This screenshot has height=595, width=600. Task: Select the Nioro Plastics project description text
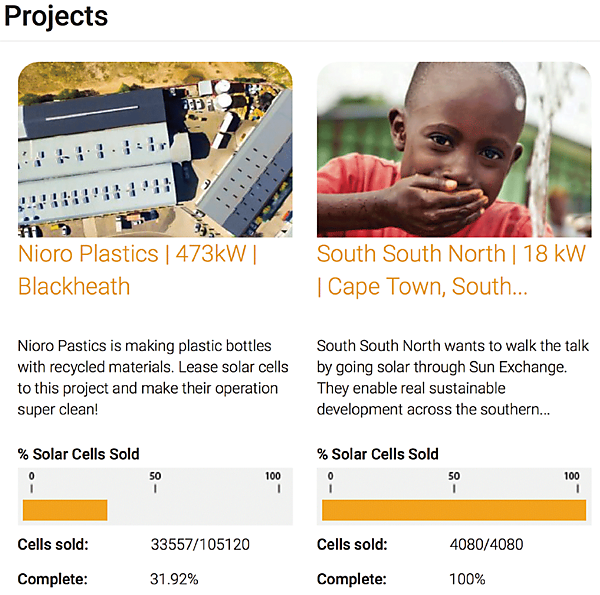point(148,377)
